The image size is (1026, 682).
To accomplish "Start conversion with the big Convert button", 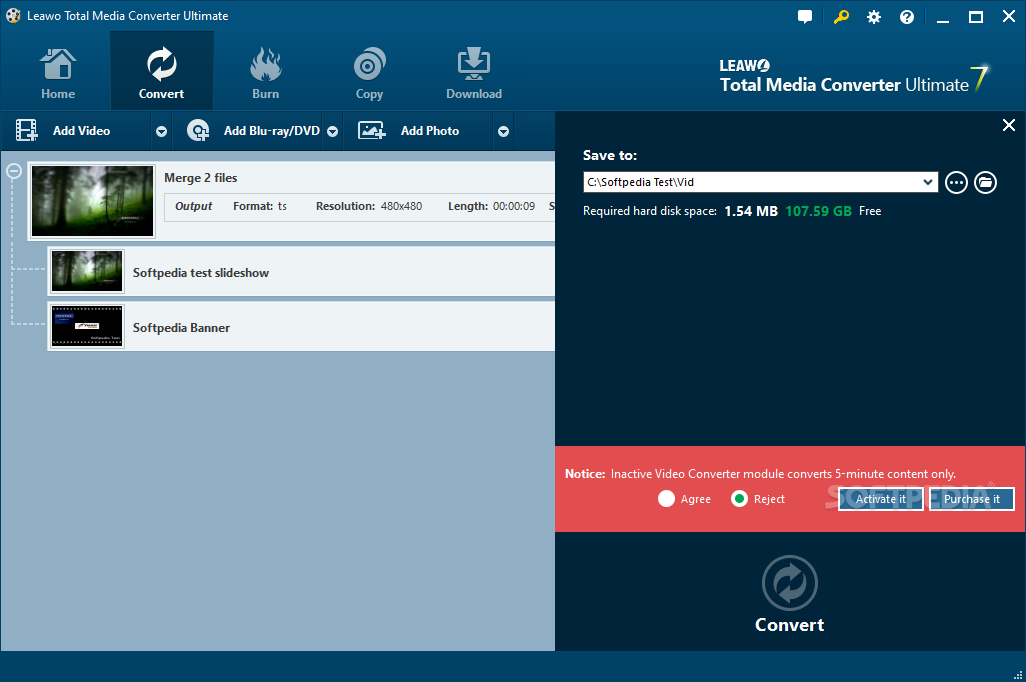I will [x=790, y=594].
